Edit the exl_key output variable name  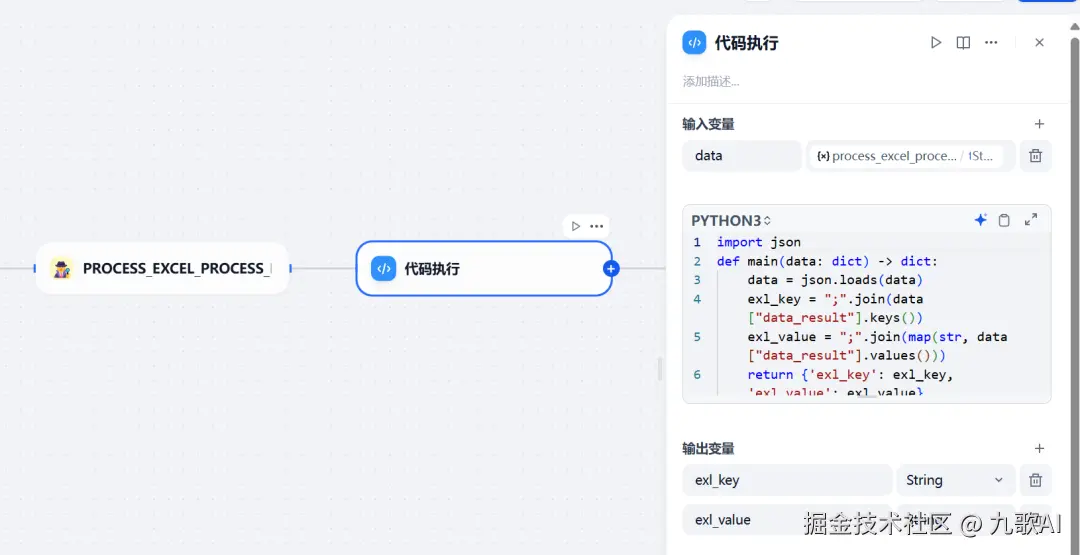[787, 480]
